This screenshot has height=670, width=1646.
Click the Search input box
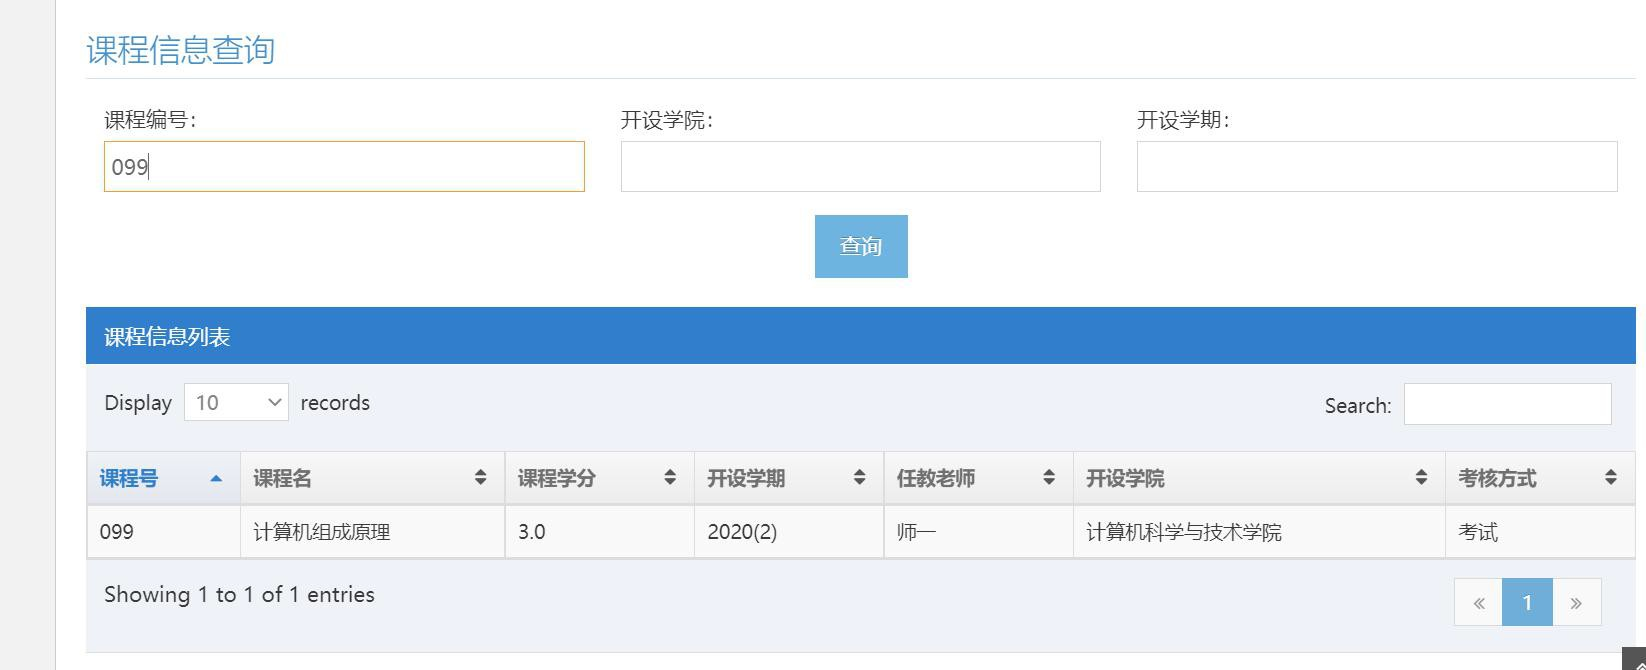1507,404
